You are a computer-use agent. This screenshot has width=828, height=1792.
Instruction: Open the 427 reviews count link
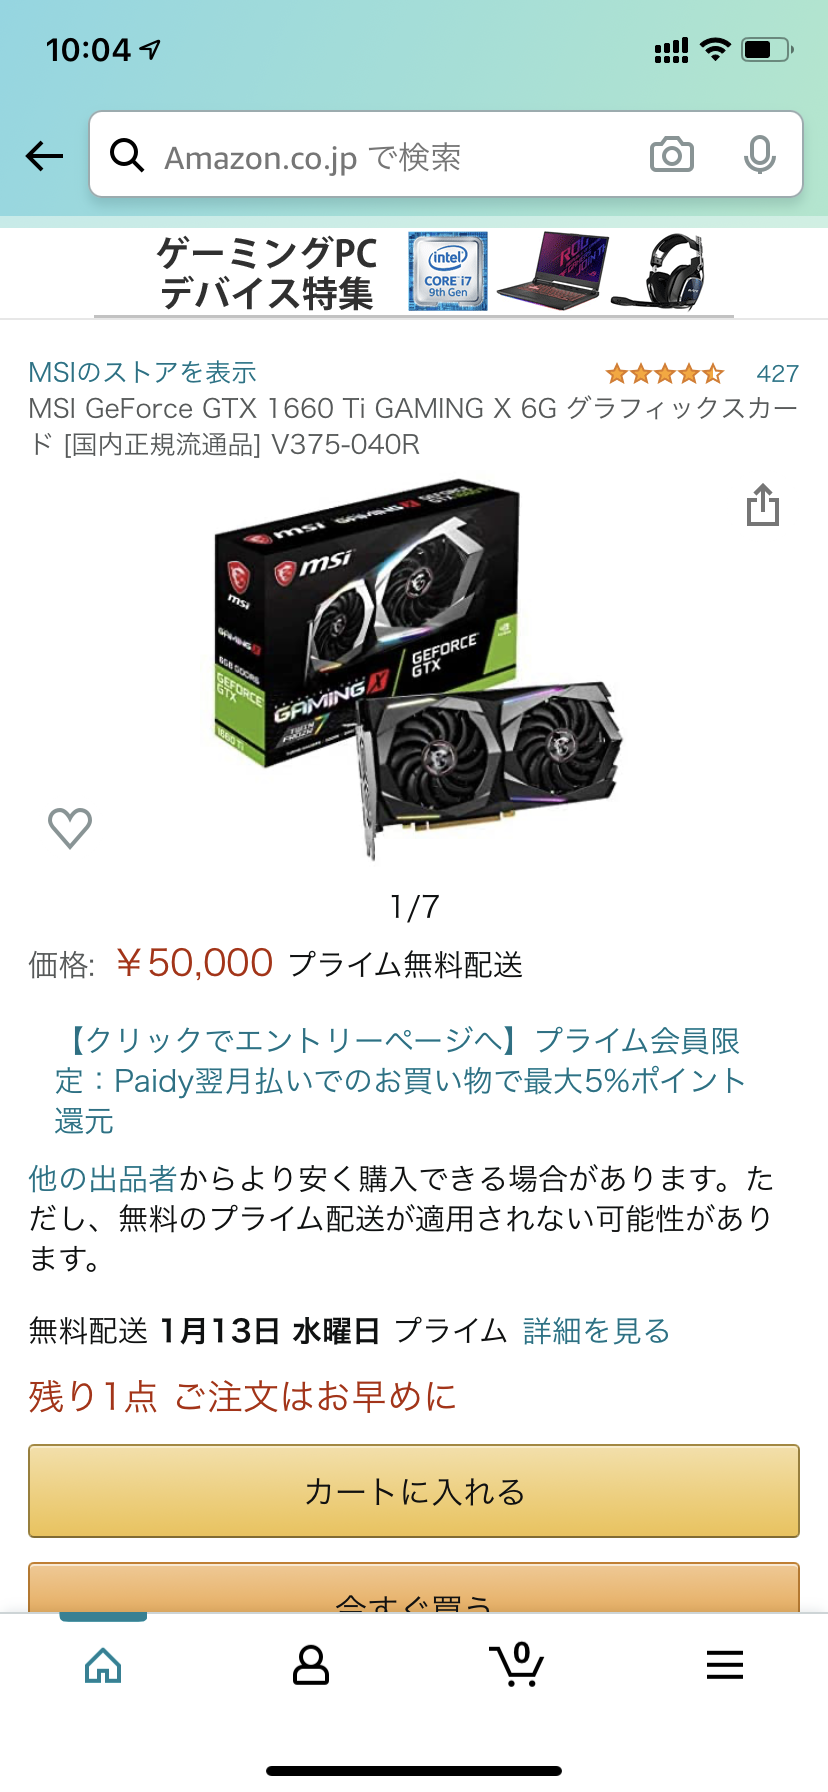click(x=777, y=374)
